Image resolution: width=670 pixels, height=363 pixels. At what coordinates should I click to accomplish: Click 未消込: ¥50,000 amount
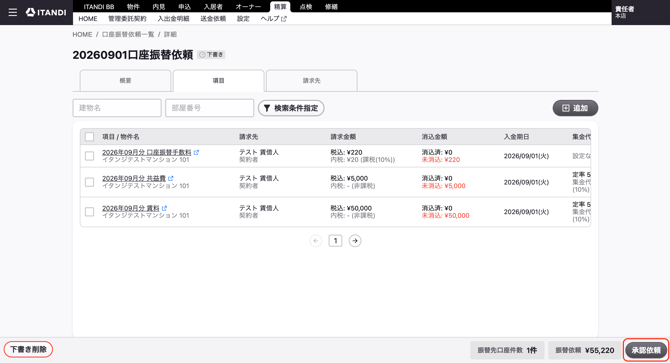click(445, 216)
